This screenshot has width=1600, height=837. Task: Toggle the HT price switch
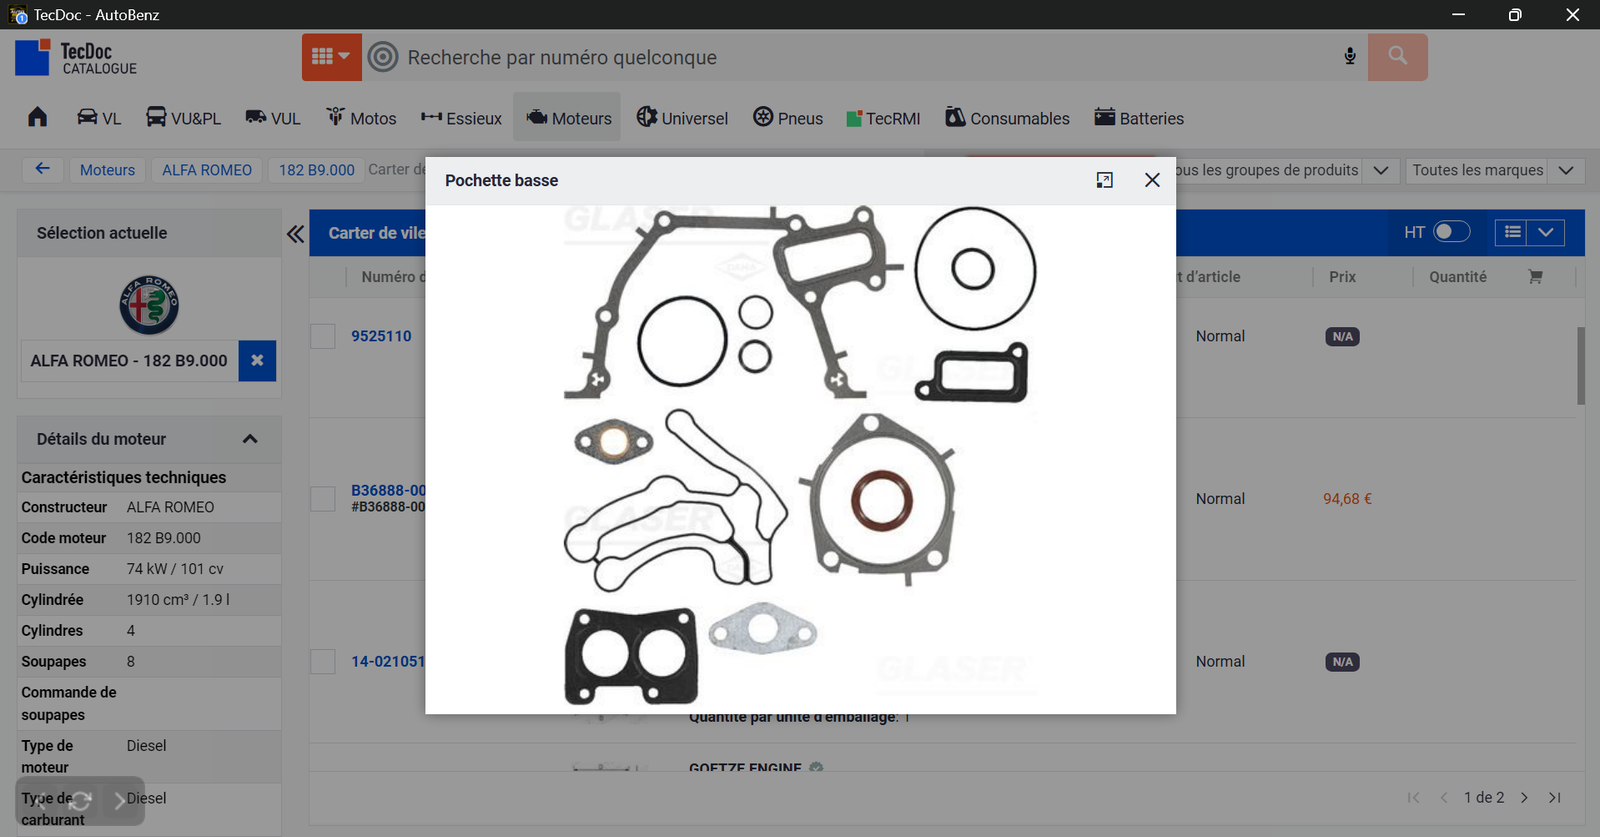click(1452, 232)
